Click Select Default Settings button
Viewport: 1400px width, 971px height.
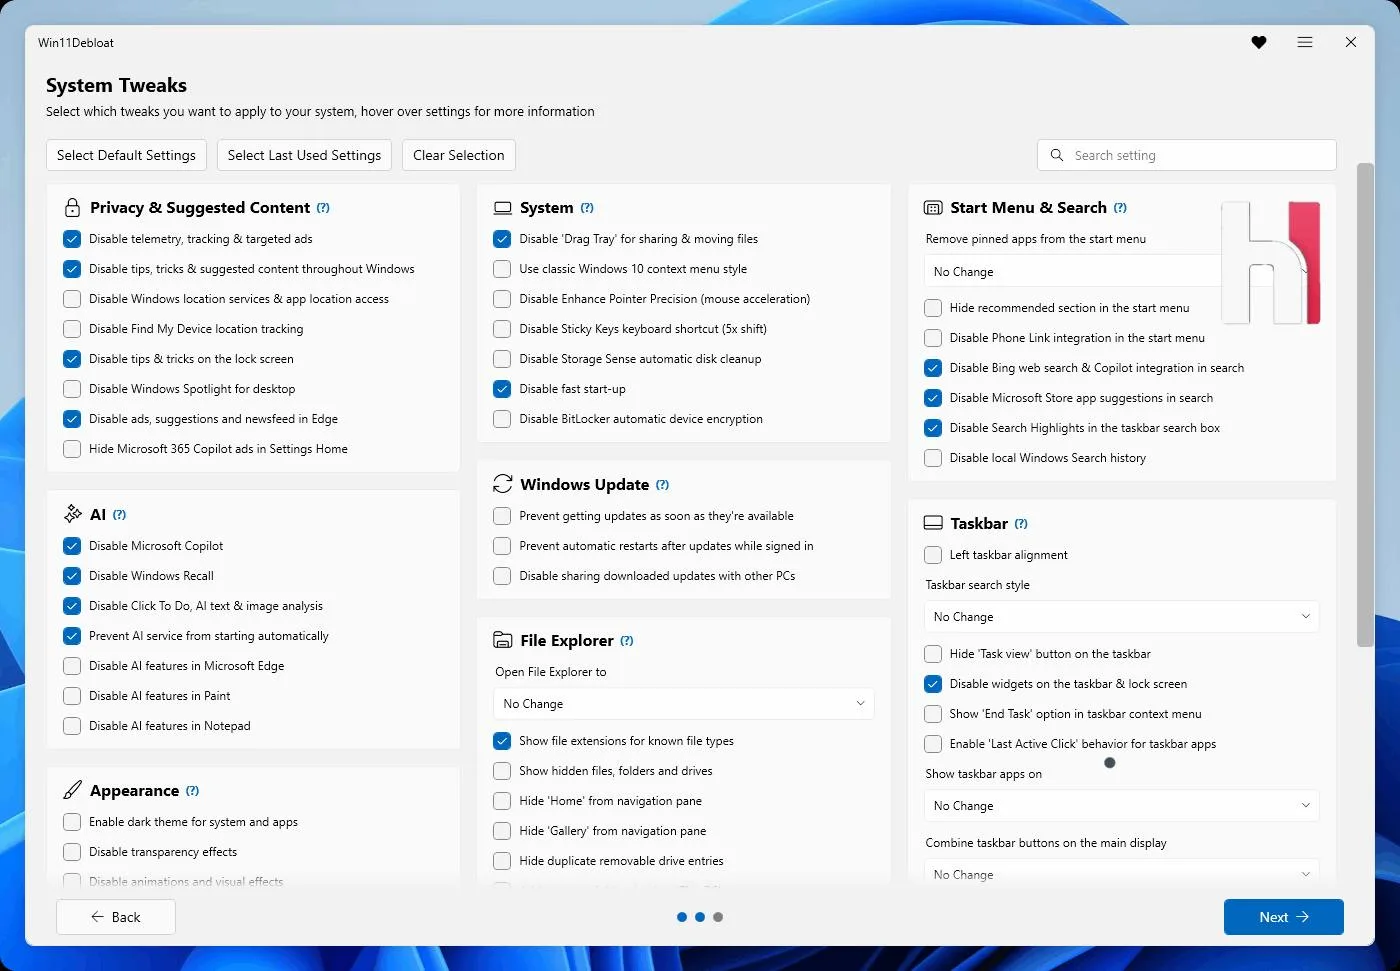126,155
